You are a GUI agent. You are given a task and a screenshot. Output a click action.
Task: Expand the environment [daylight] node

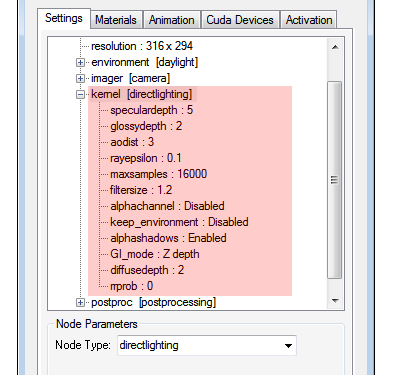pyautogui.click(x=80, y=62)
